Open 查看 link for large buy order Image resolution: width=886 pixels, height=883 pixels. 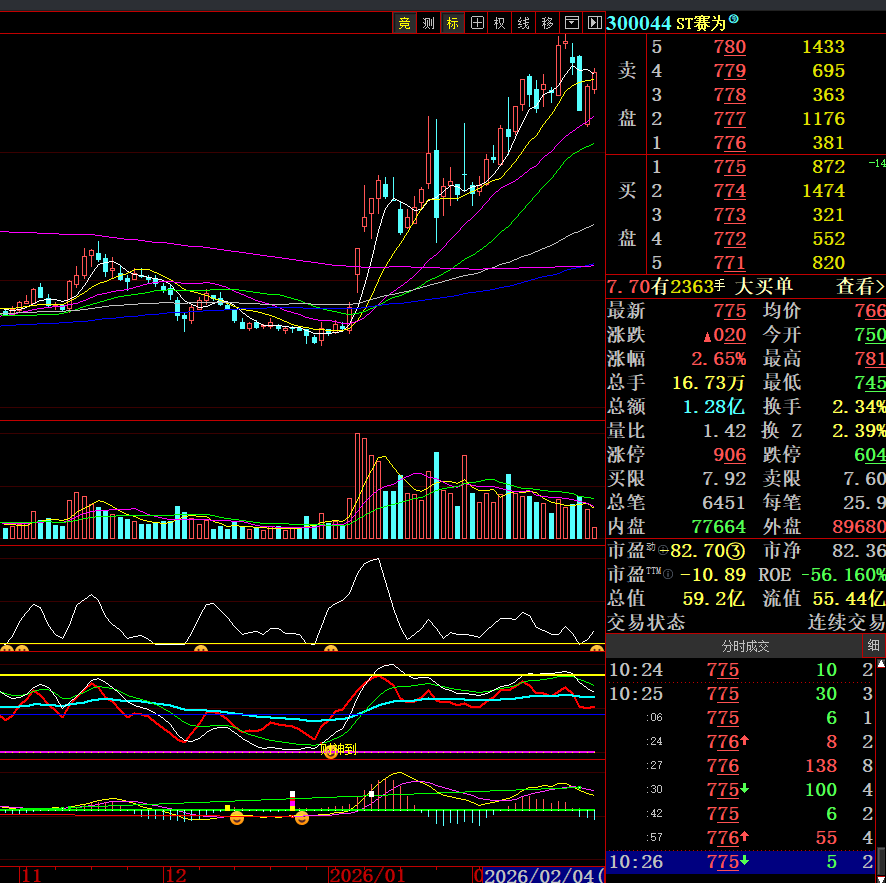(x=860, y=287)
